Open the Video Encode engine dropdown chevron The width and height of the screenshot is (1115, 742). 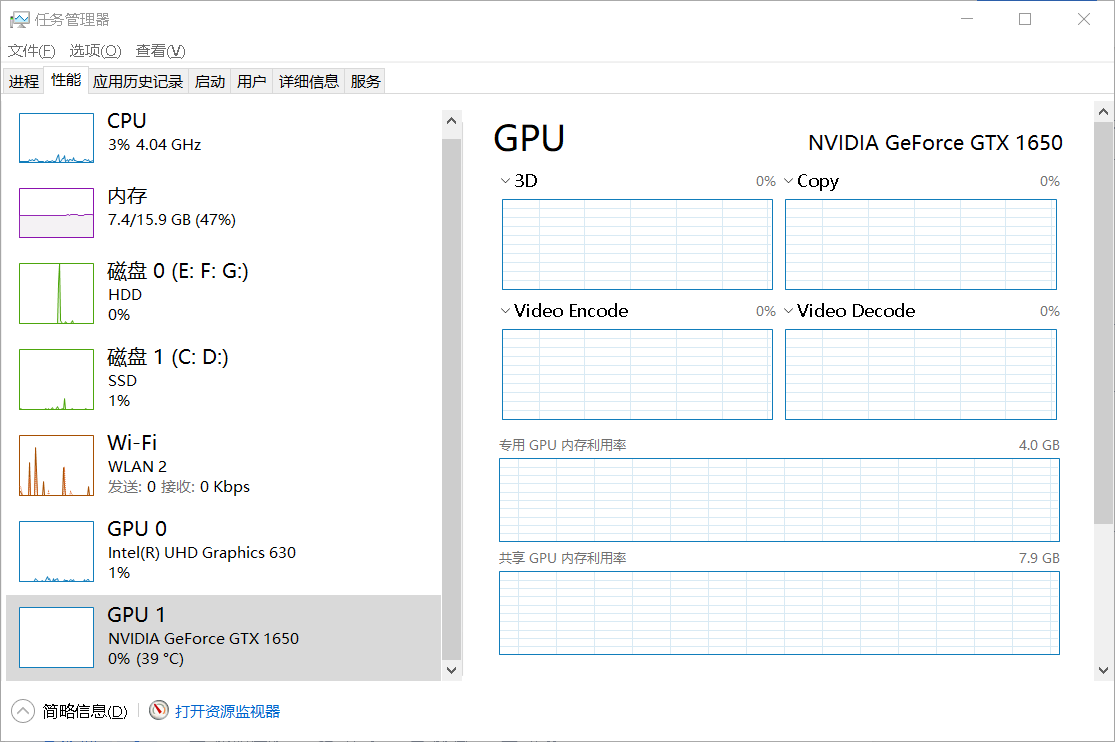(x=505, y=311)
